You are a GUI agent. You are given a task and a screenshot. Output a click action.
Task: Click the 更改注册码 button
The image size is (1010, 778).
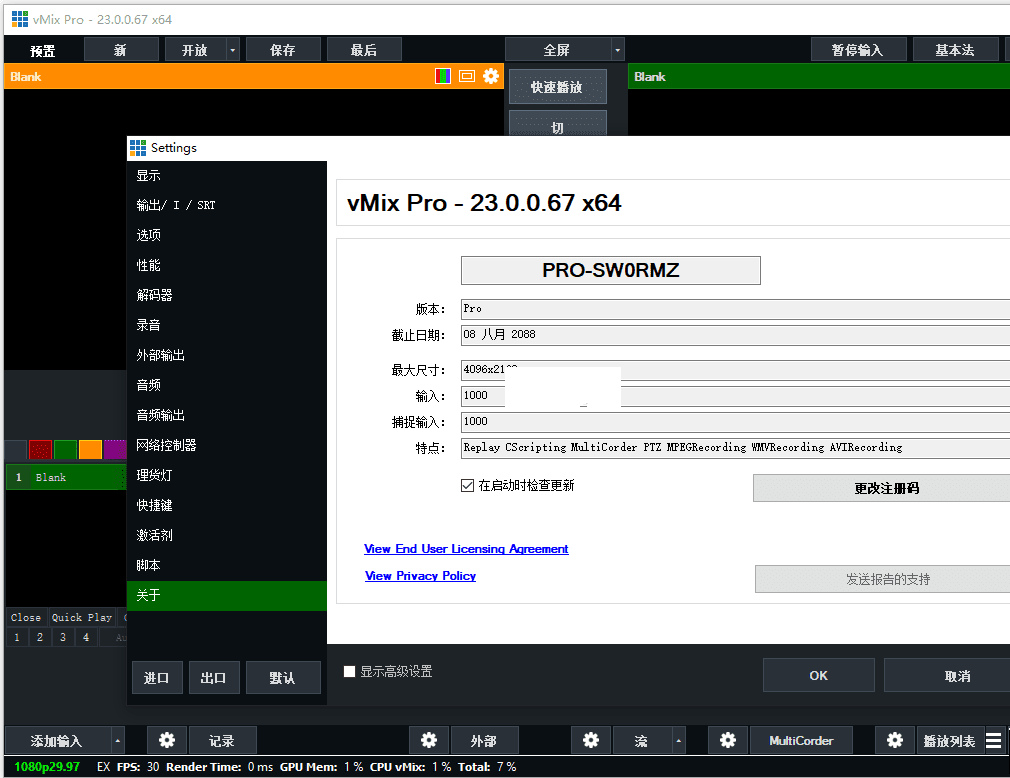pyautogui.click(x=885, y=489)
